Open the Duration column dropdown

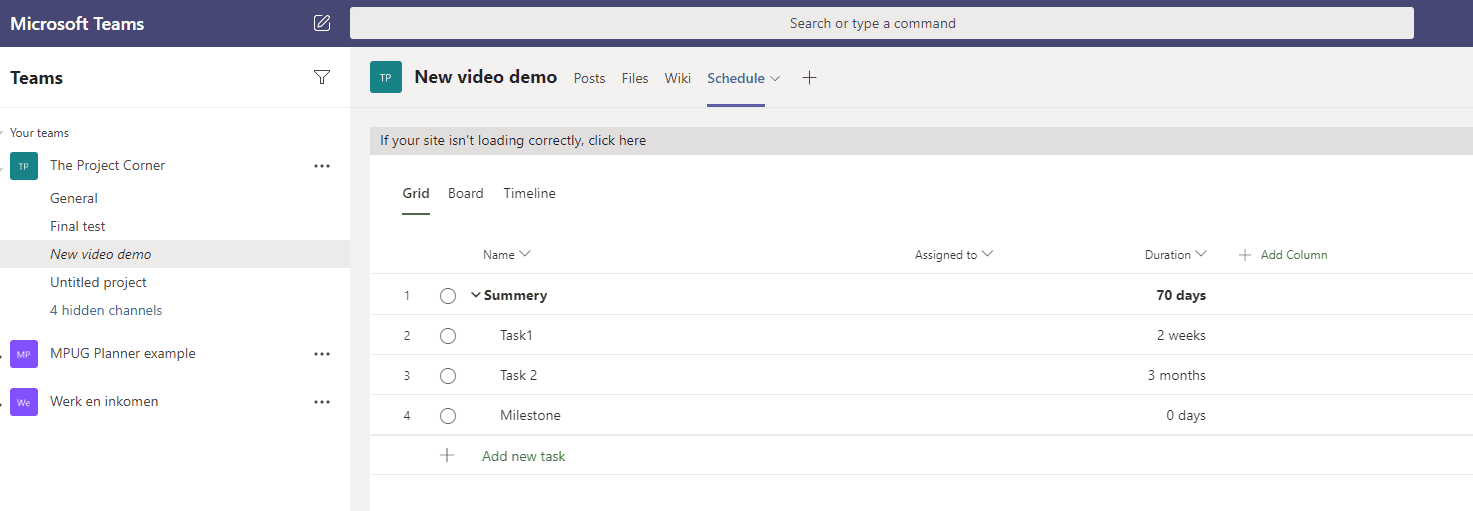1201,254
